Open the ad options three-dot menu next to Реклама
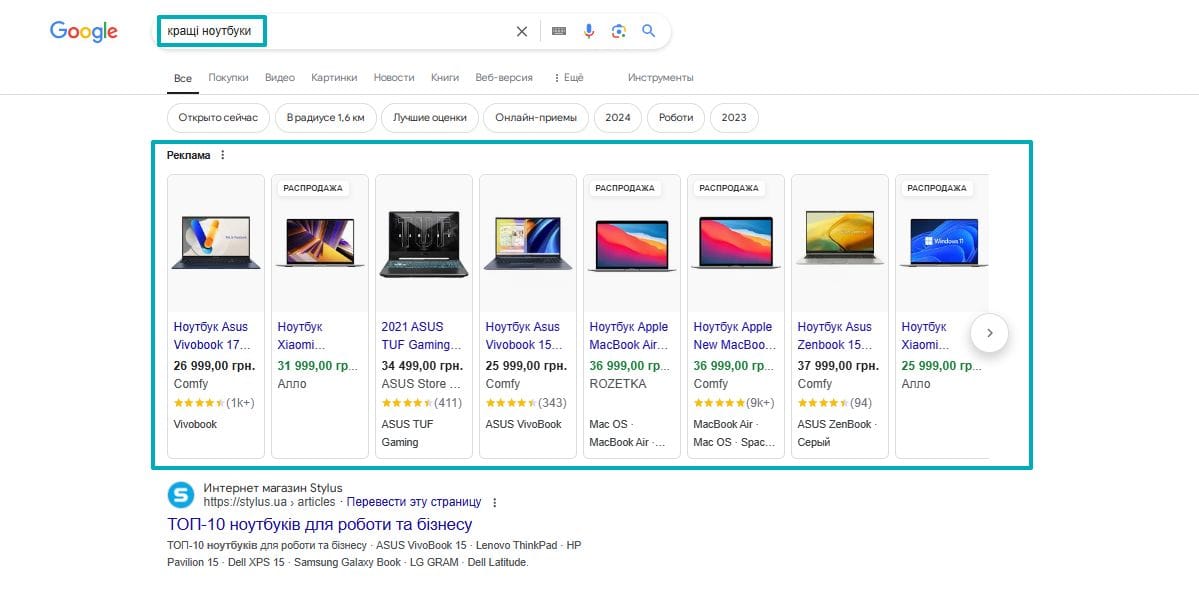The height and width of the screenshot is (594, 1199). (x=223, y=155)
